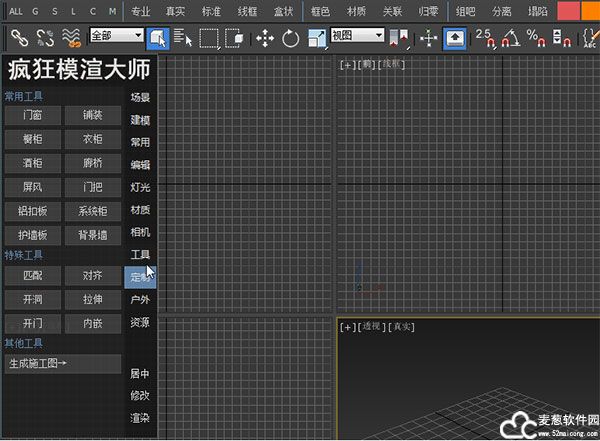Toggle the Window/Crossing selection mode

[x=234, y=38]
